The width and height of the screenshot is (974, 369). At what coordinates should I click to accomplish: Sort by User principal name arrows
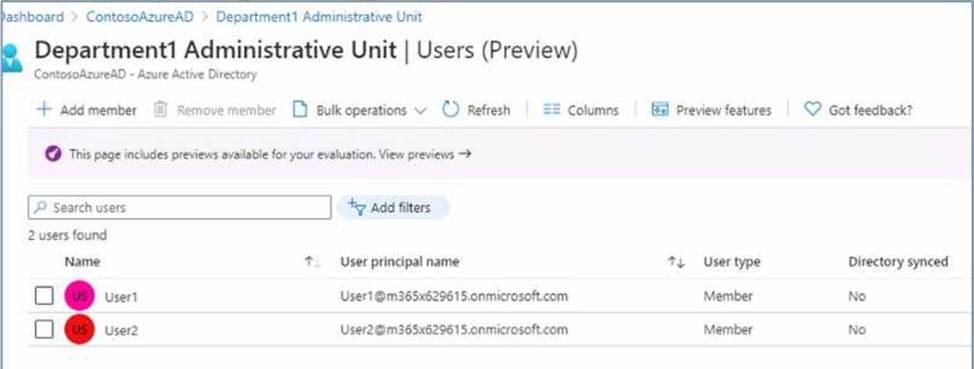[x=676, y=263]
